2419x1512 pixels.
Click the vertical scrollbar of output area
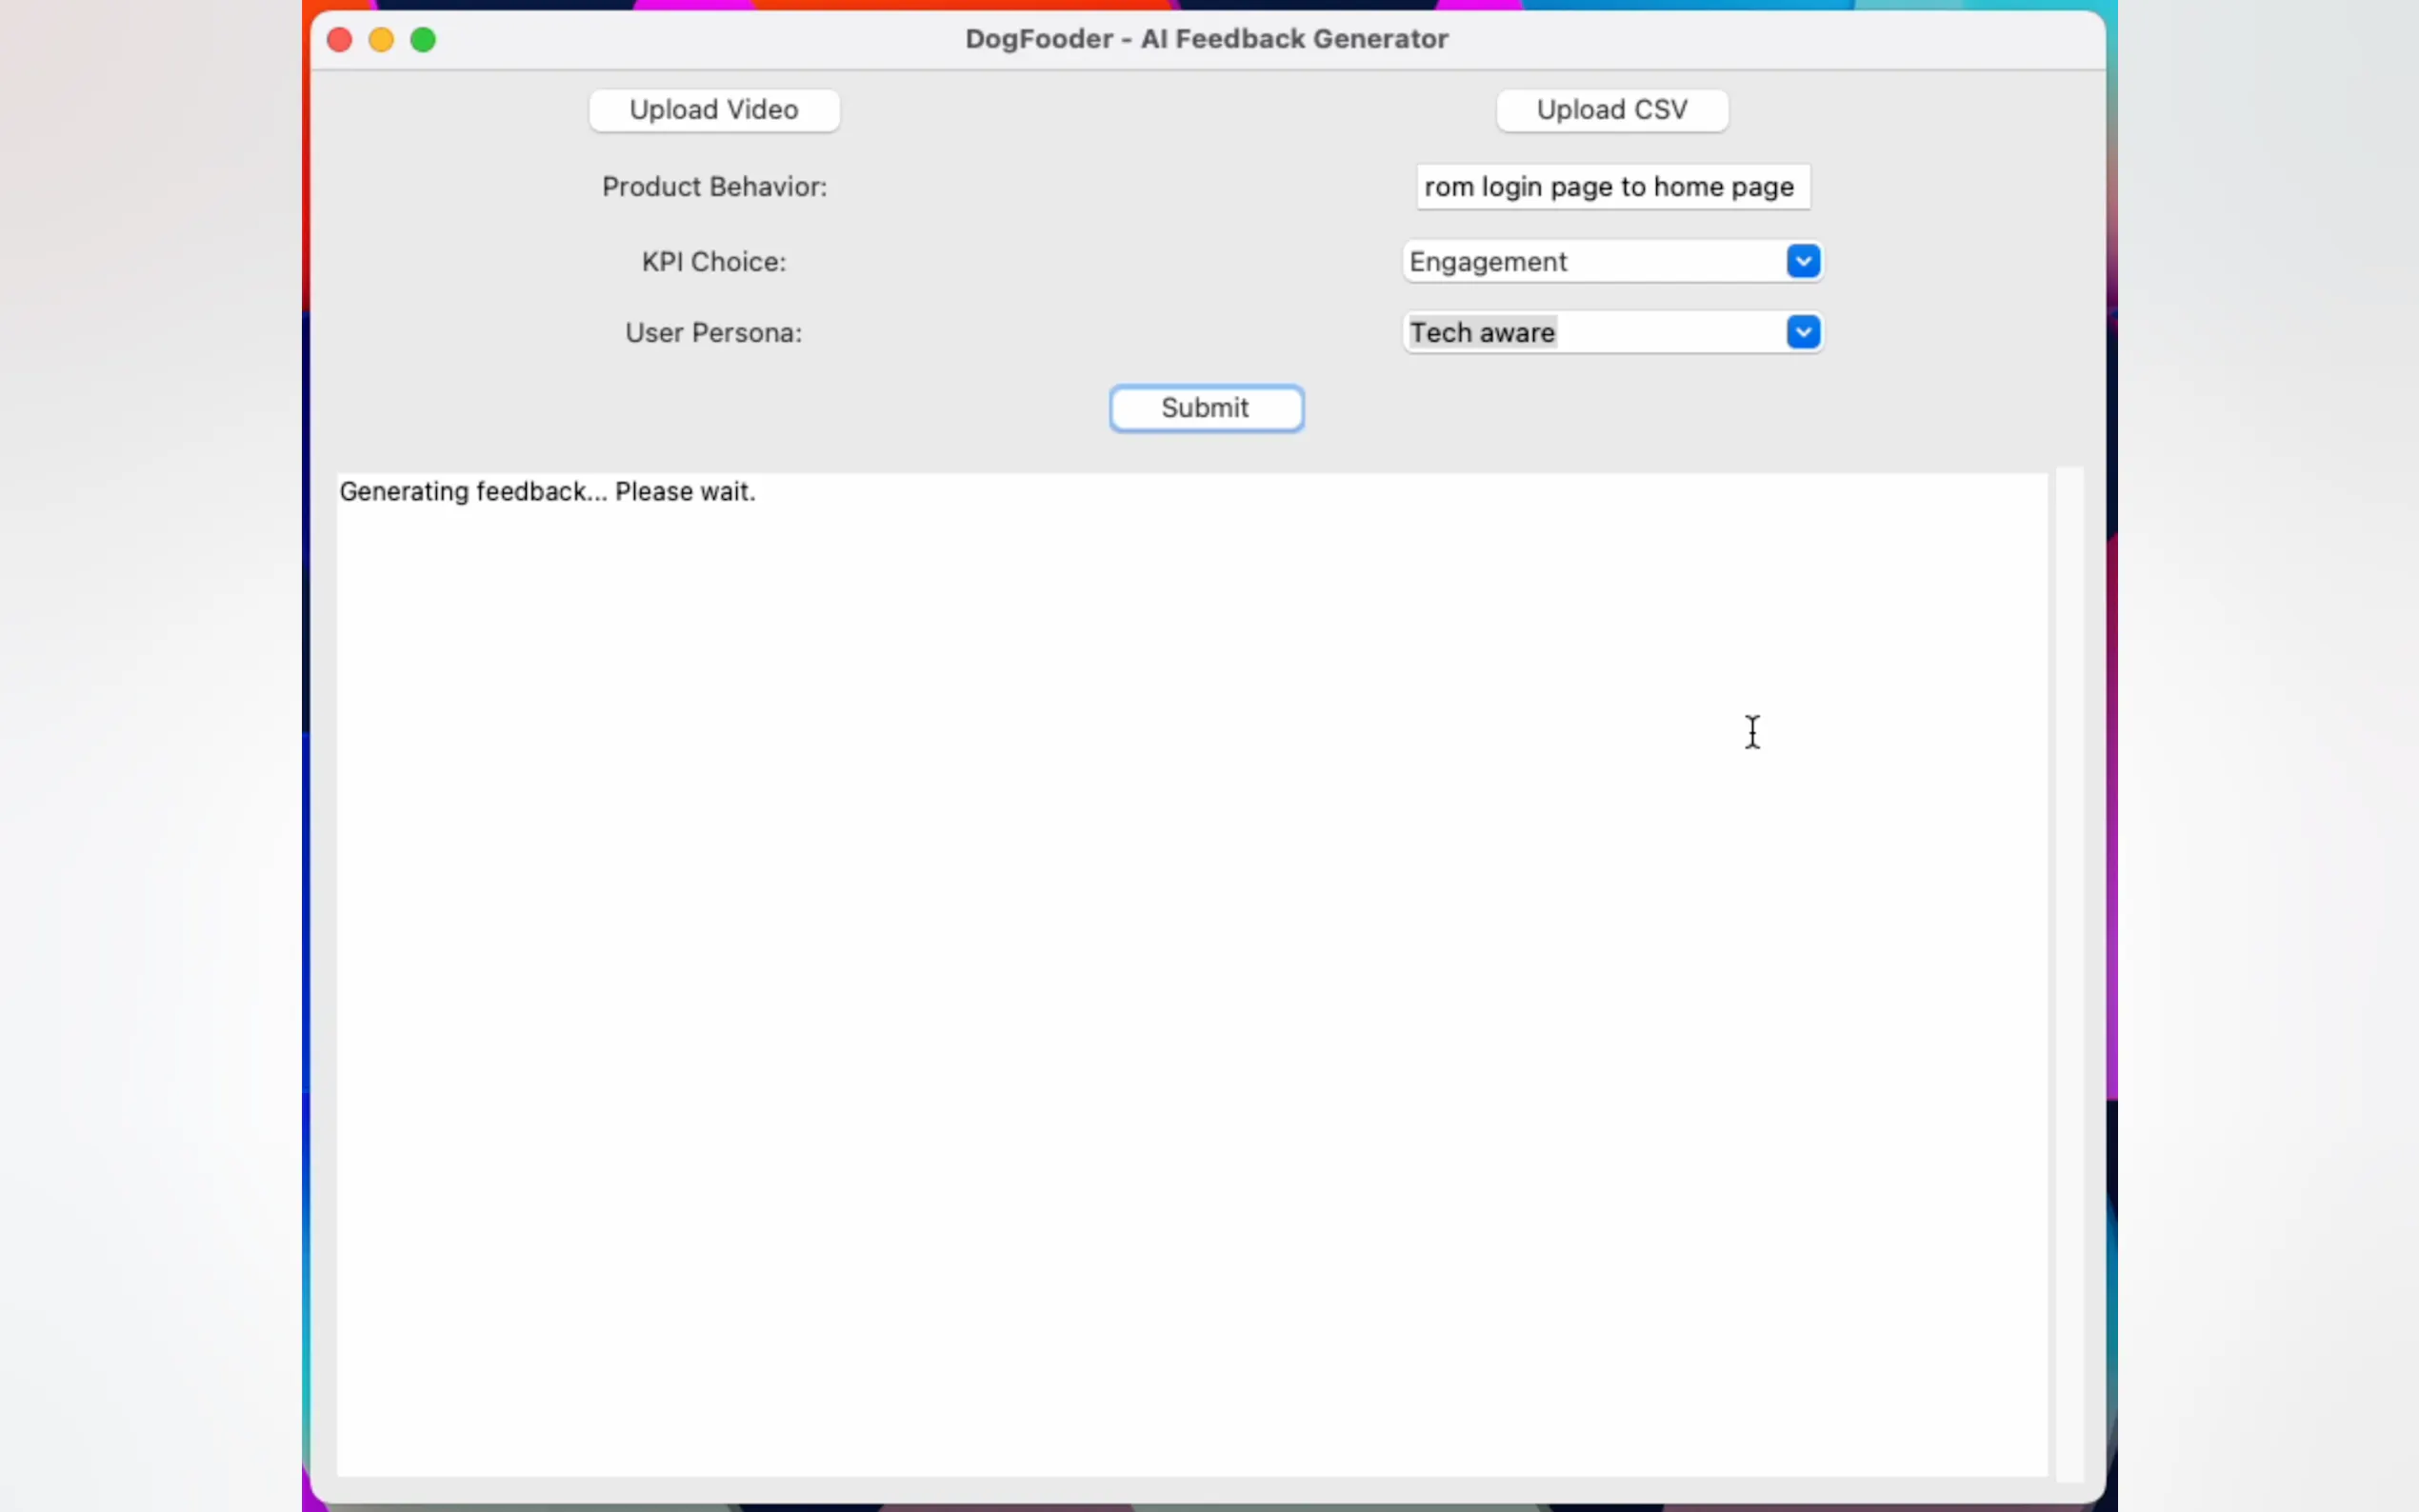click(2068, 972)
